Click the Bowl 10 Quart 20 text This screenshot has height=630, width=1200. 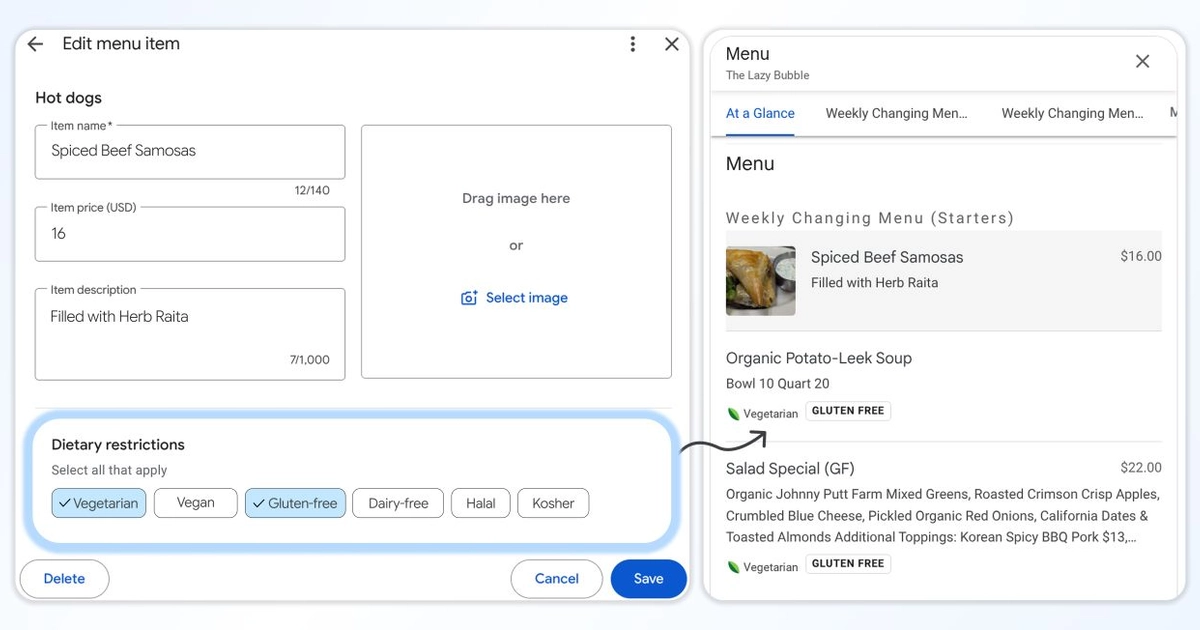[x=778, y=384]
